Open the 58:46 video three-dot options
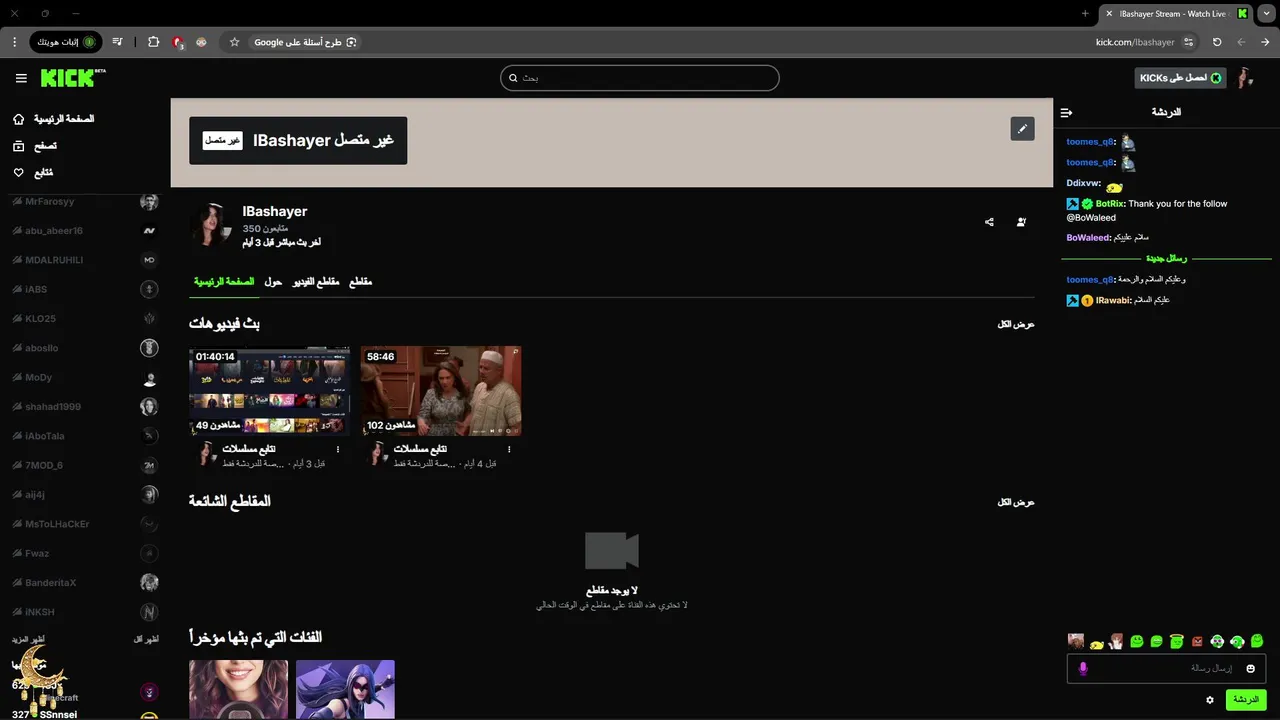 [x=509, y=450]
